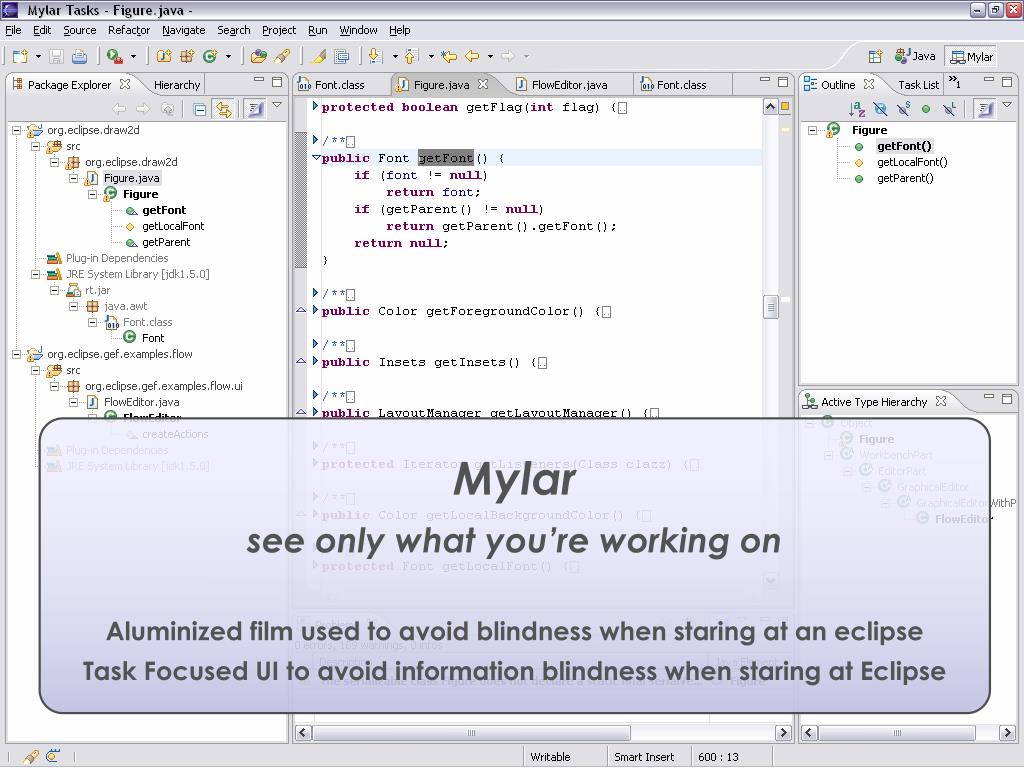Click the New Java Class icon

(x=210, y=57)
